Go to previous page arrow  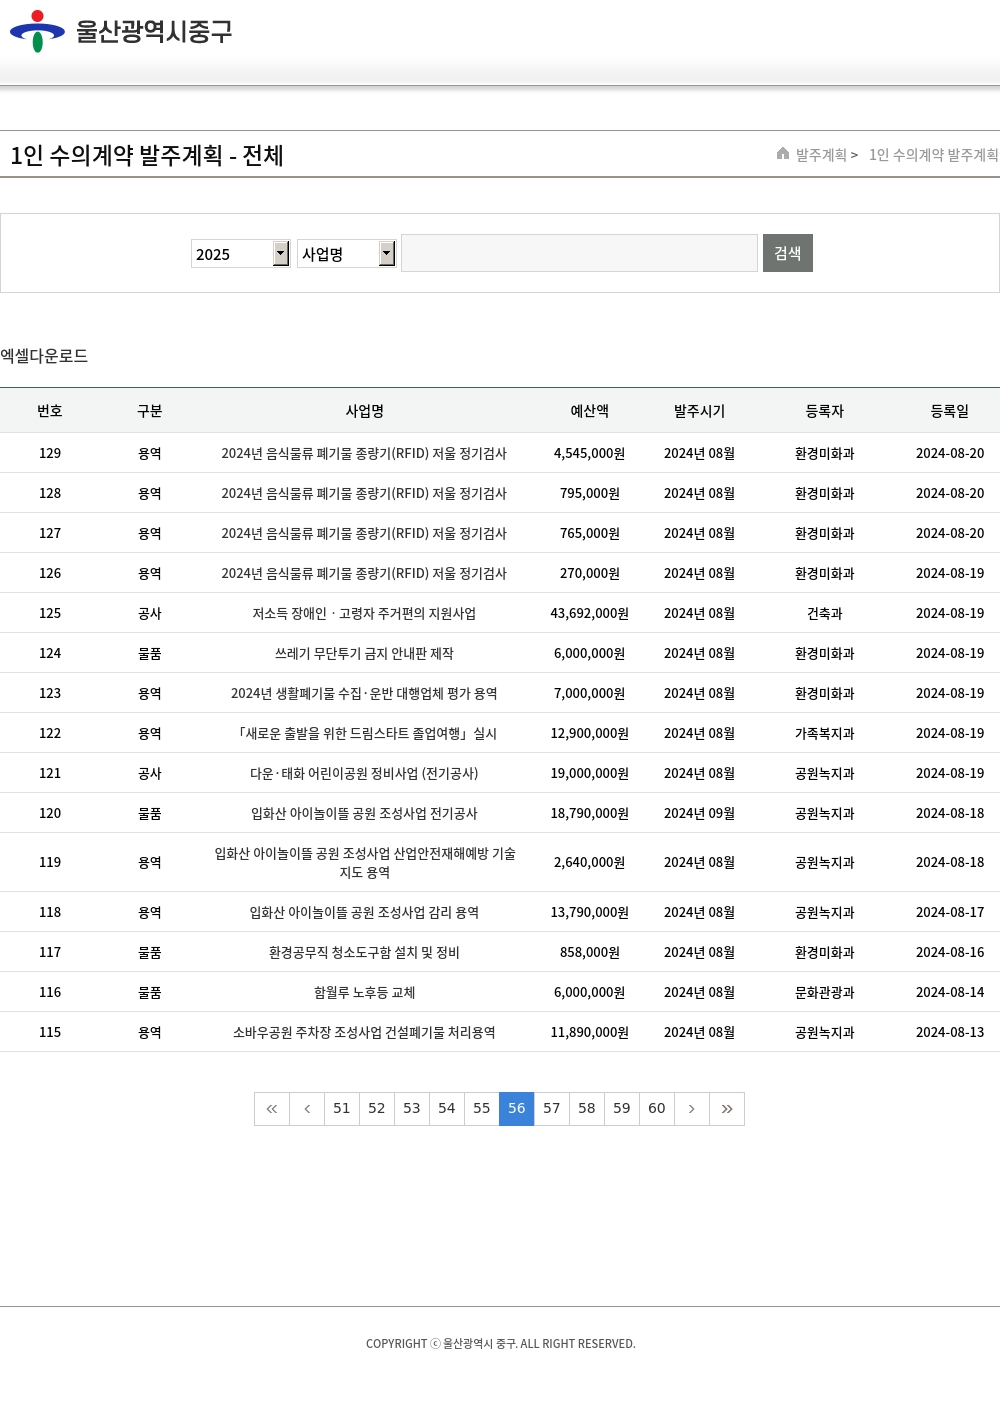point(307,1109)
